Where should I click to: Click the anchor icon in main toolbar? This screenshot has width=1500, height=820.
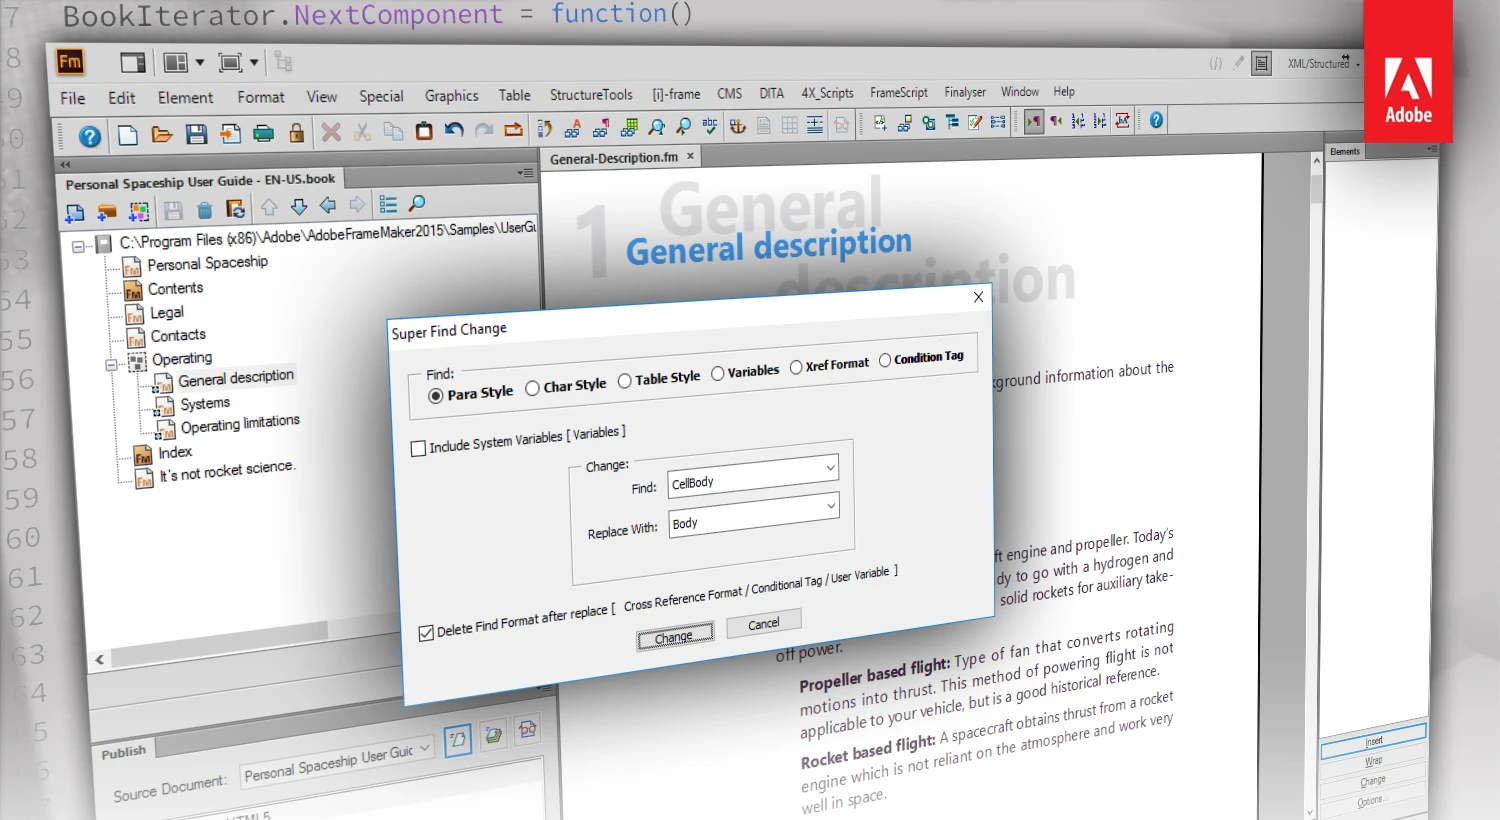coord(738,126)
